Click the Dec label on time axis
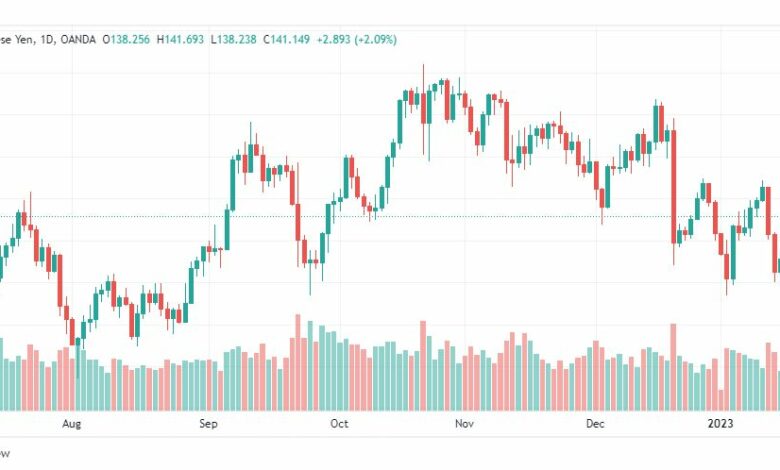 595,424
